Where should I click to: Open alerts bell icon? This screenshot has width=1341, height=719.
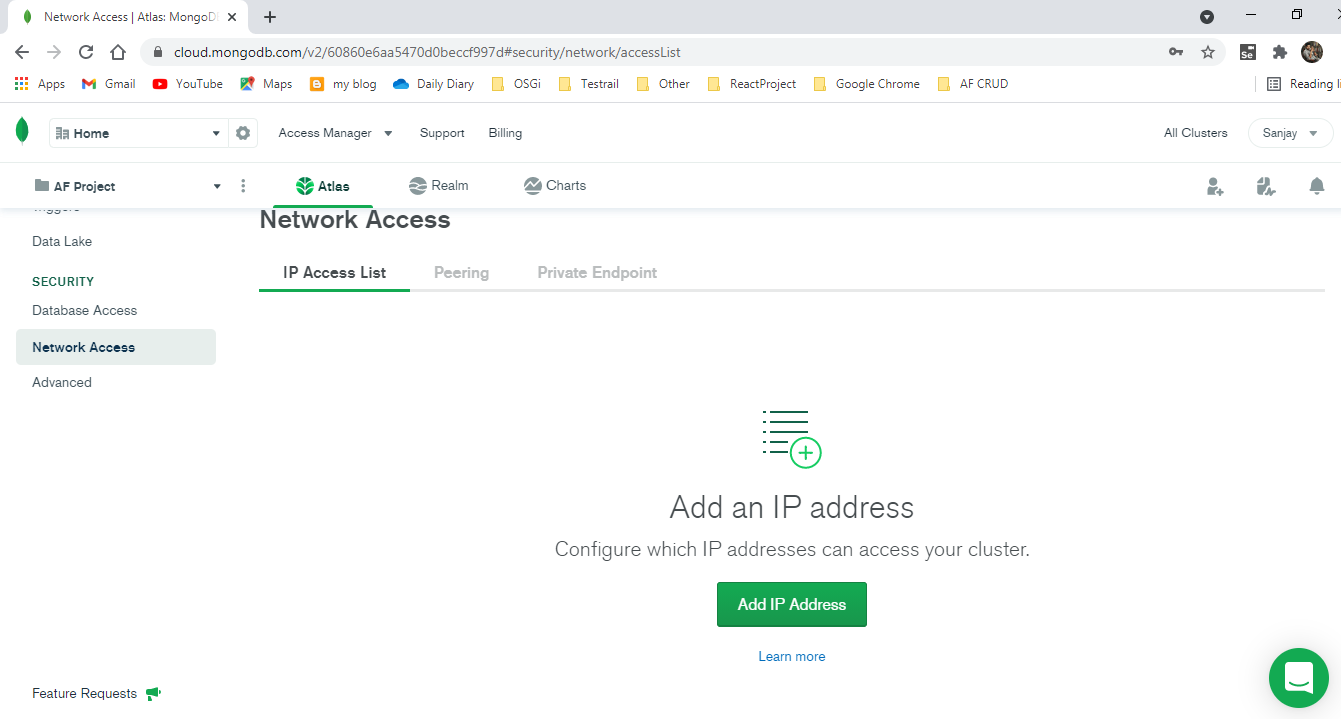pyautogui.click(x=1317, y=186)
